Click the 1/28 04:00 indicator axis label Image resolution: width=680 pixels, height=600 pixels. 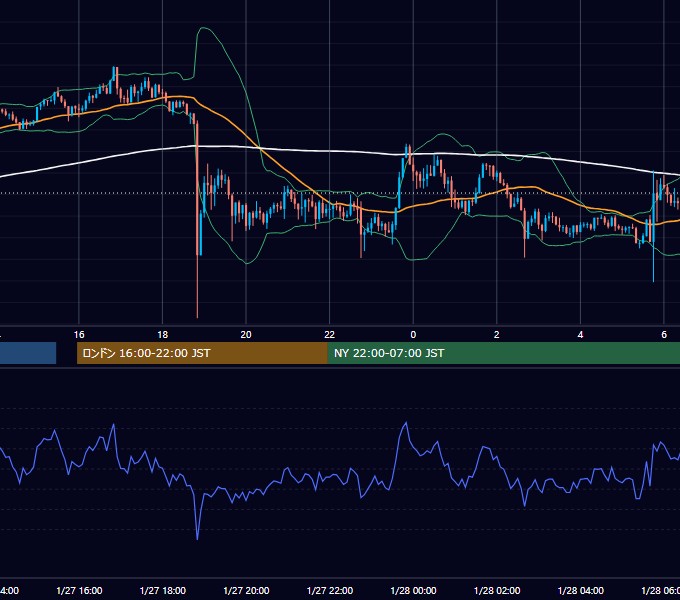tap(581, 591)
